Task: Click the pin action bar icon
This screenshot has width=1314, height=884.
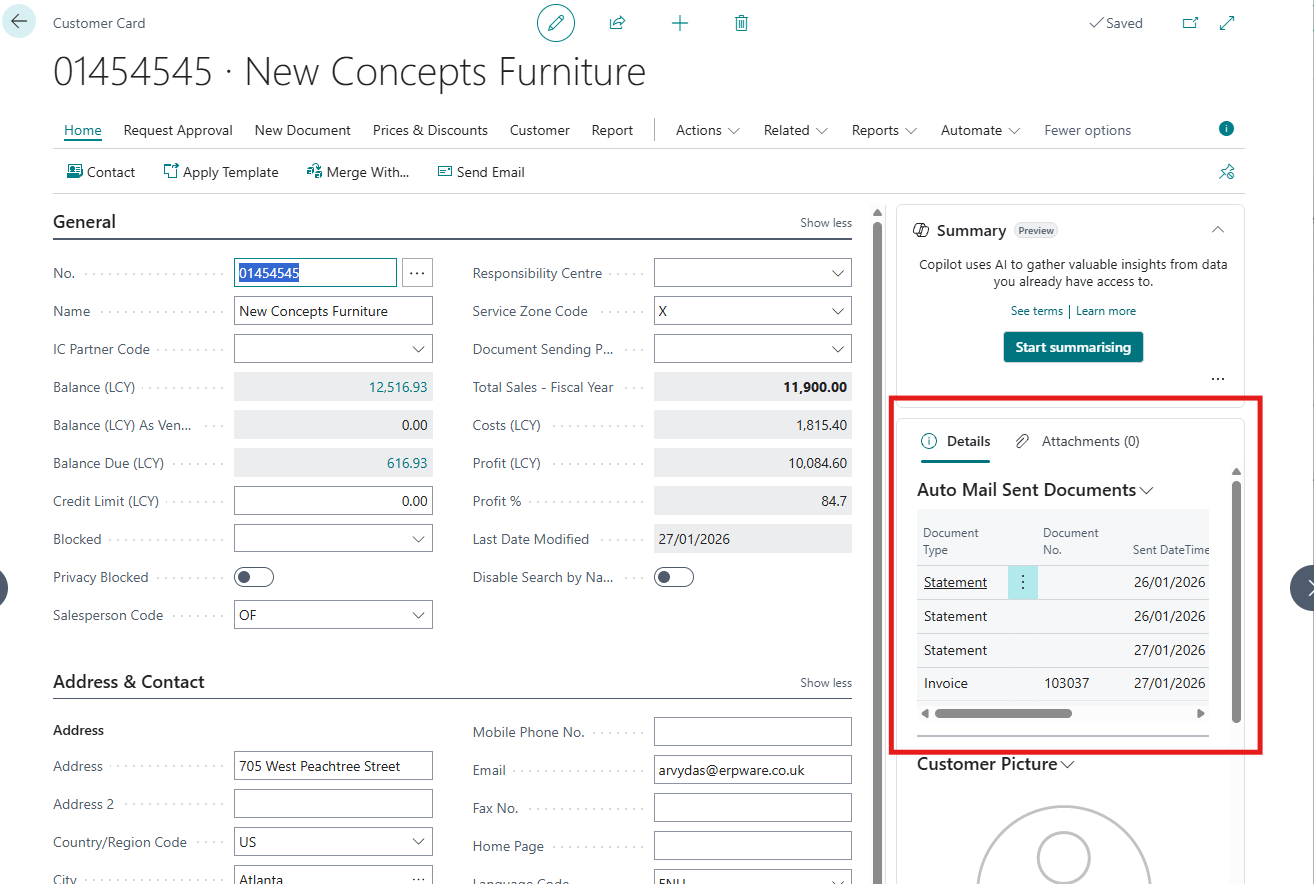Action: (1227, 172)
